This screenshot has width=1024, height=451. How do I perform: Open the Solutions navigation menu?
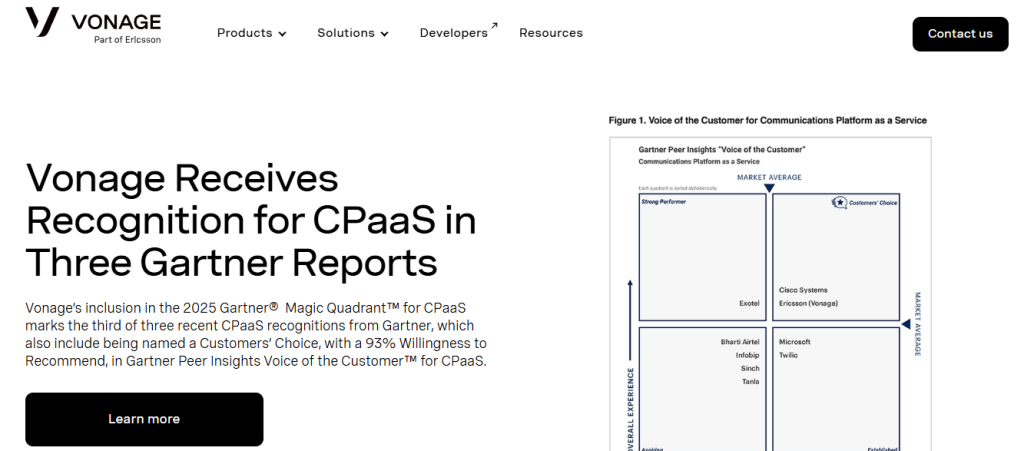coord(346,33)
